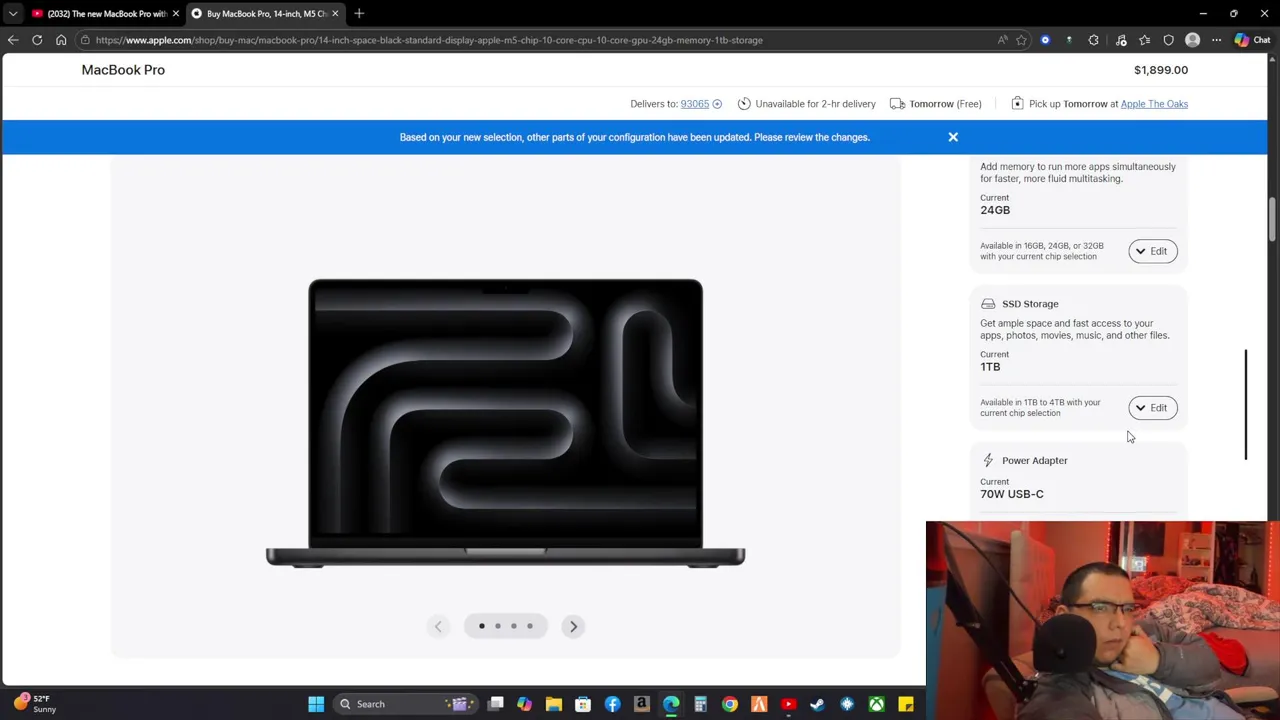Close the YouTube tab
Image resolution: width=1280 pixels, height=720 pixels.
coord(175,13)
